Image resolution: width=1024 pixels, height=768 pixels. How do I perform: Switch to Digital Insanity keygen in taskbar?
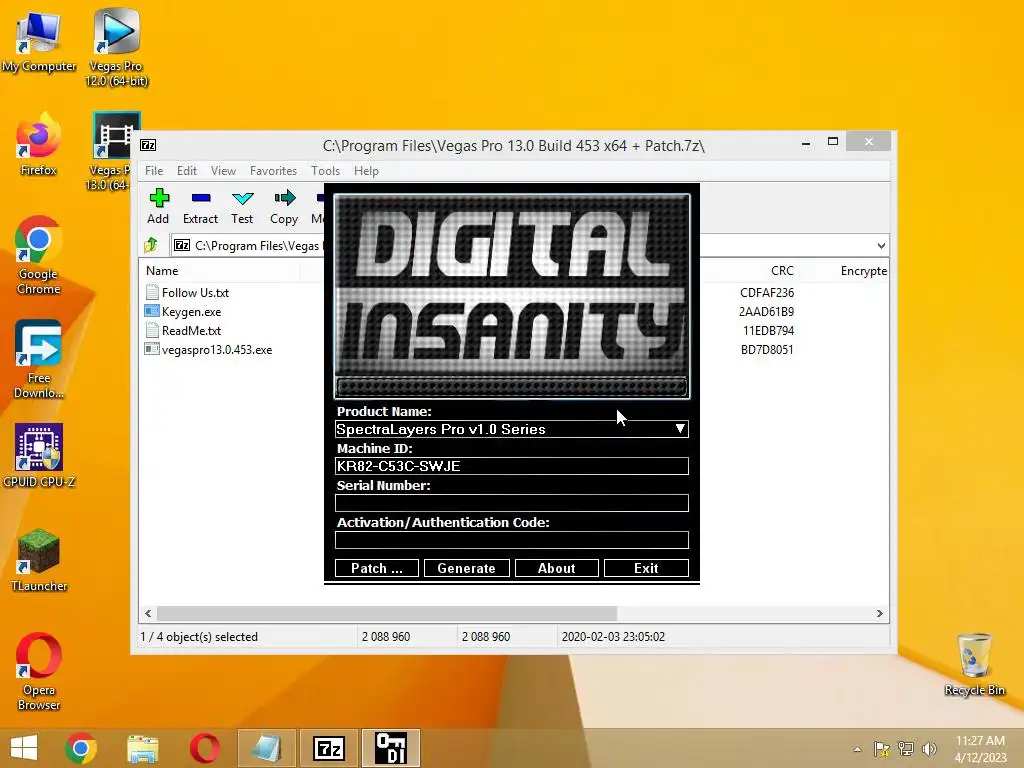pos(391,748)
